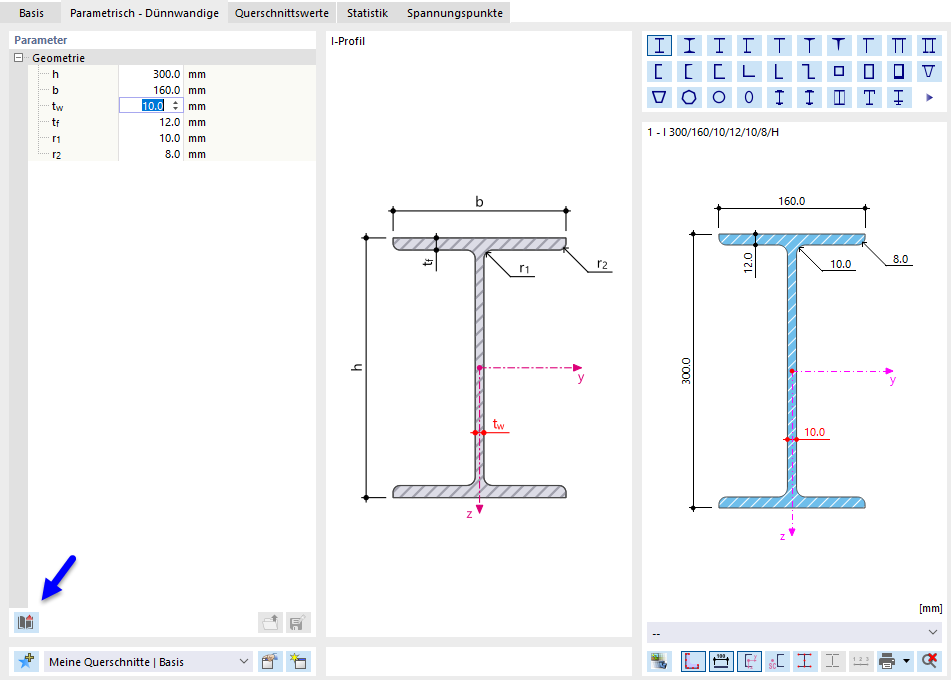Open the image display settings icon
This screenshot has height=680, width=951.
pos(659,661)
